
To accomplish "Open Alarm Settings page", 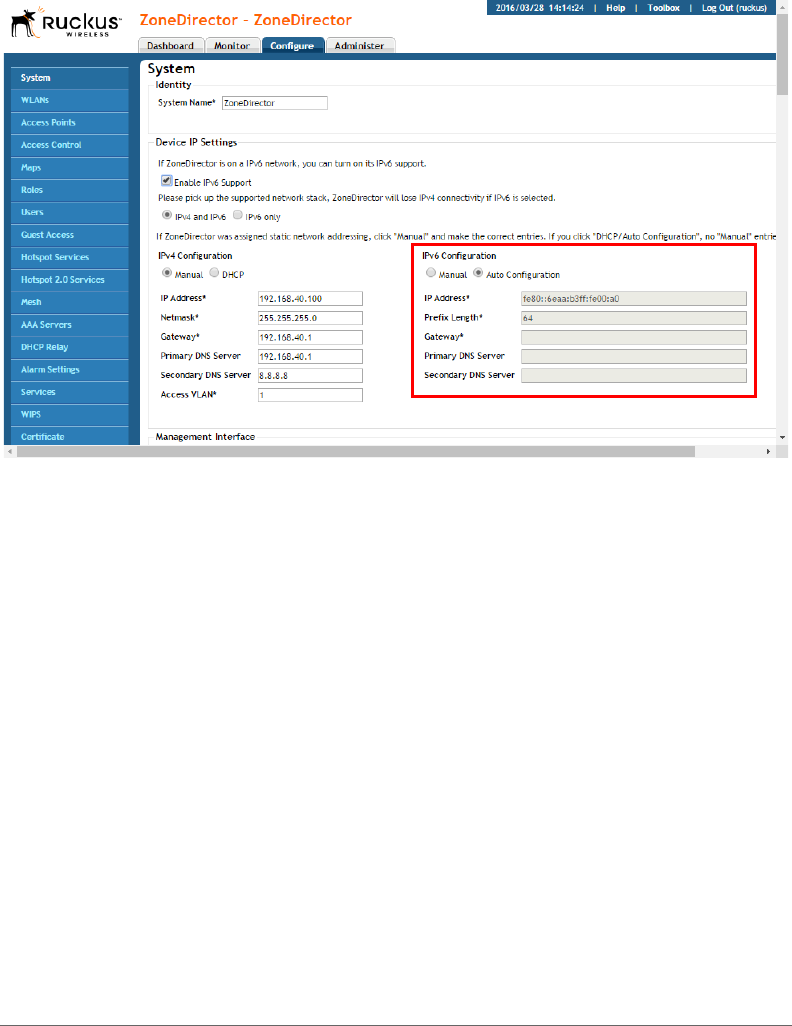I will [x=69, y=370].
